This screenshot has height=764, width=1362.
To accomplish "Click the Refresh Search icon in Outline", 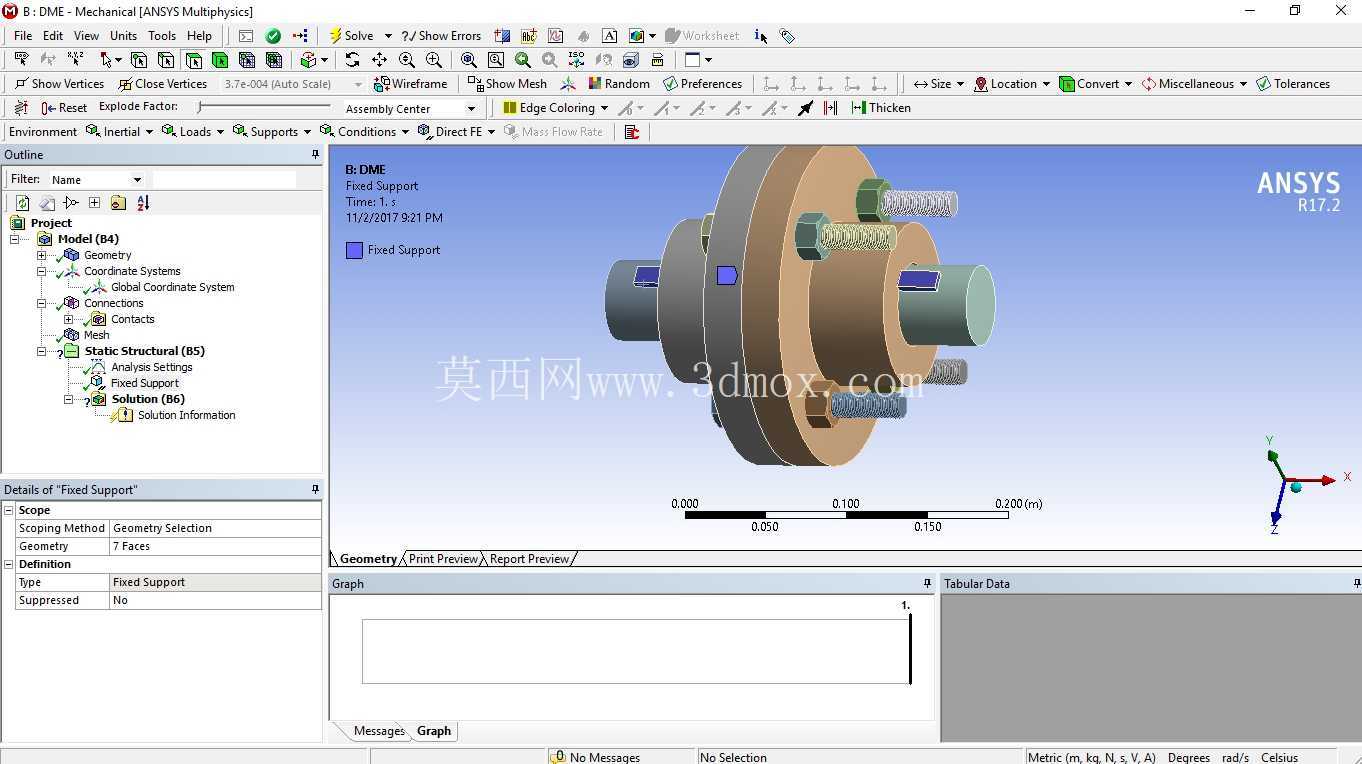I will click(x=22, y=203).
